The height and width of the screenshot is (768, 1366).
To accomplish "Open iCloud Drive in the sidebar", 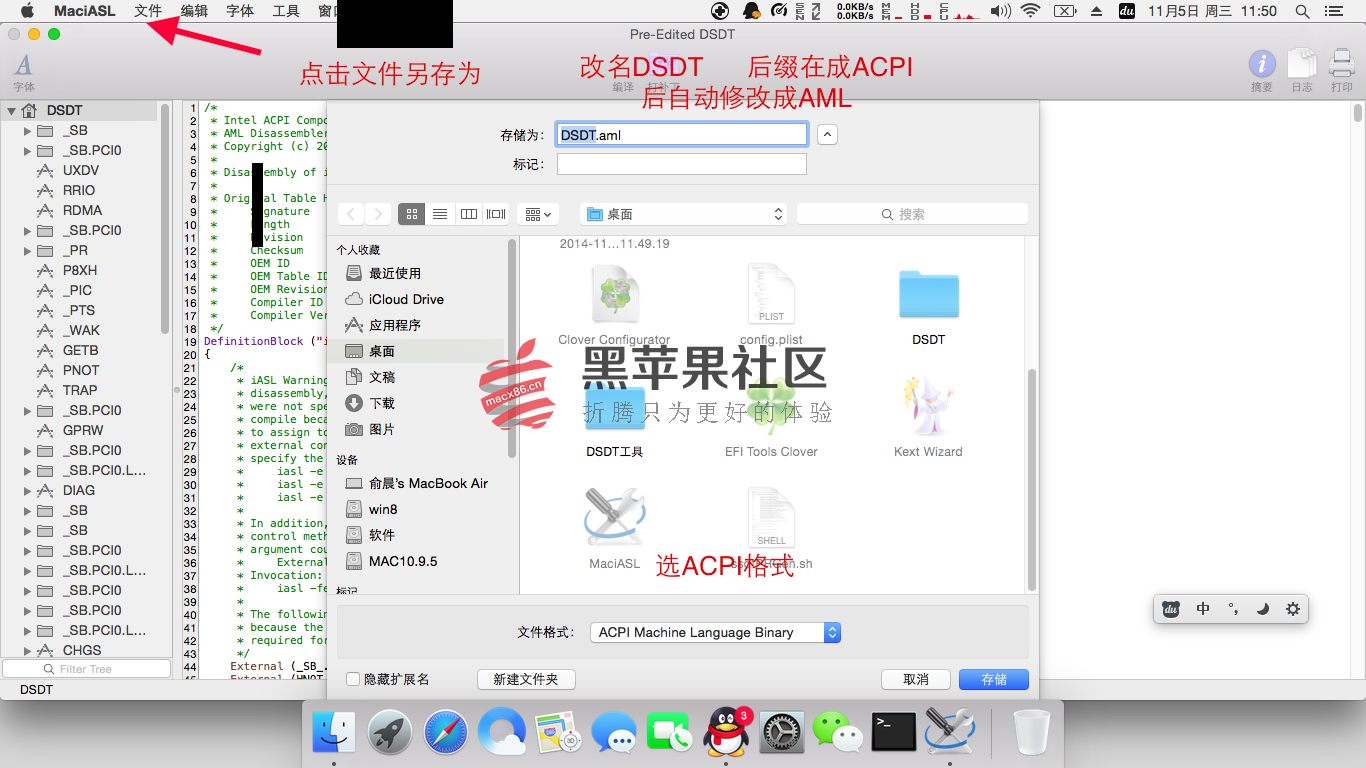I will (x=406, y=299).
